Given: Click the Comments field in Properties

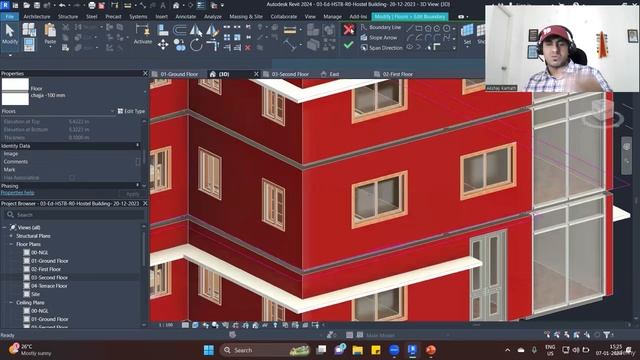Looking at the screenshot, I should (x=103, y=162).
